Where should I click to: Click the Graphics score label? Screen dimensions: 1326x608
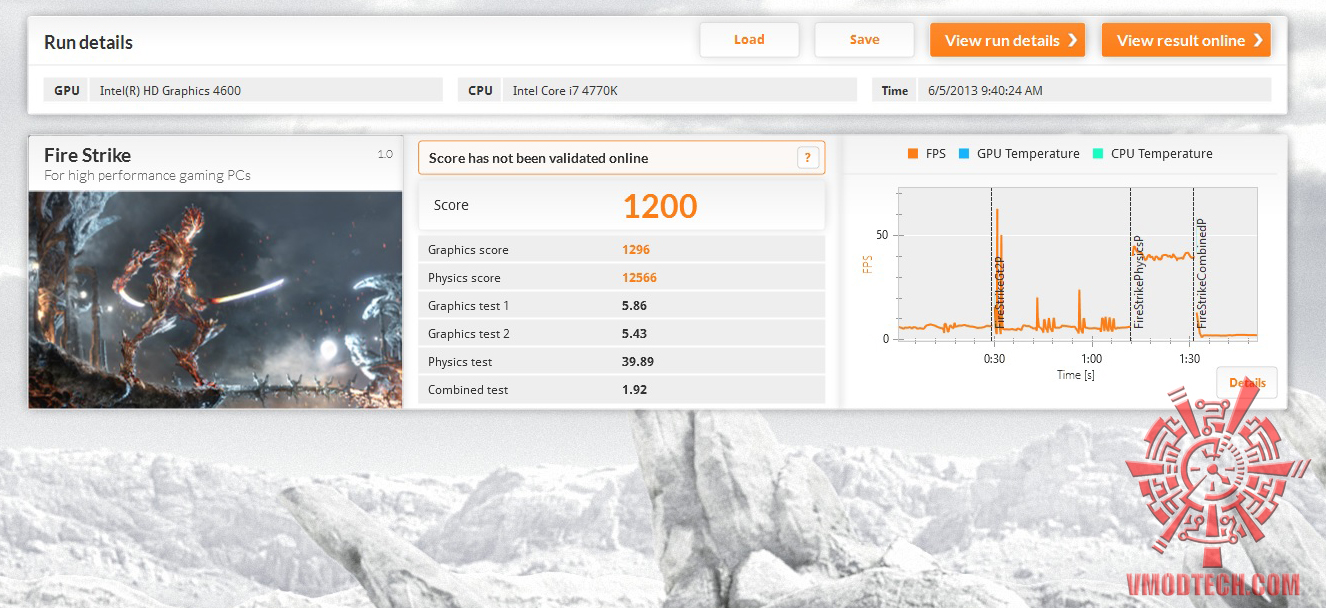point(468,250)
